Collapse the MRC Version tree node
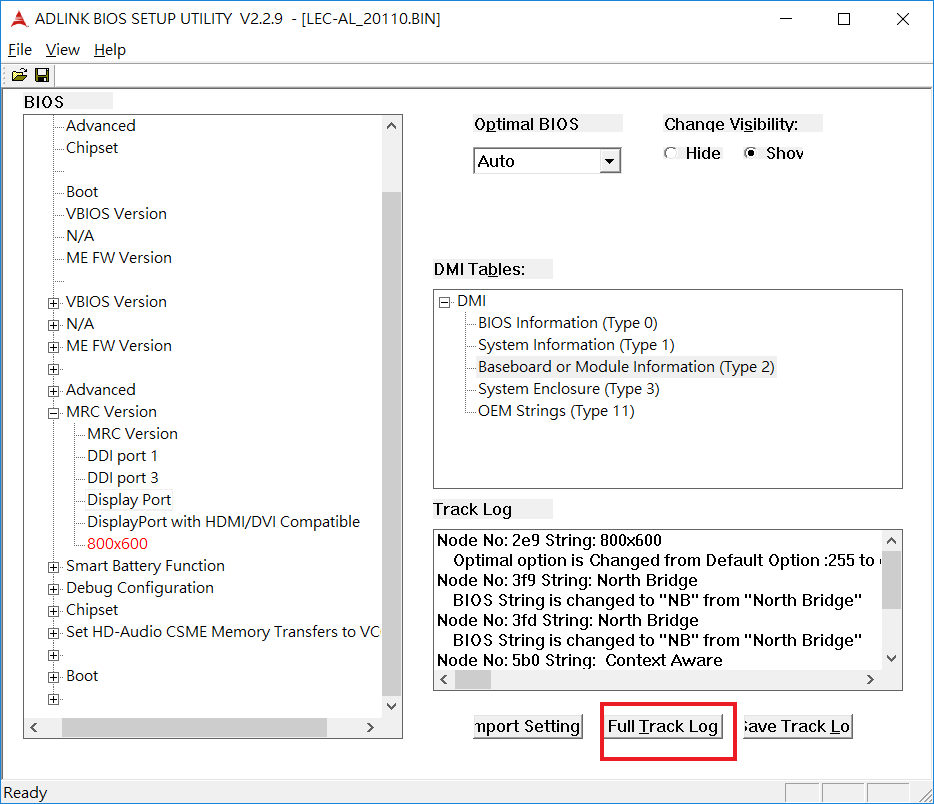934x804 pixels. (54, 413)
